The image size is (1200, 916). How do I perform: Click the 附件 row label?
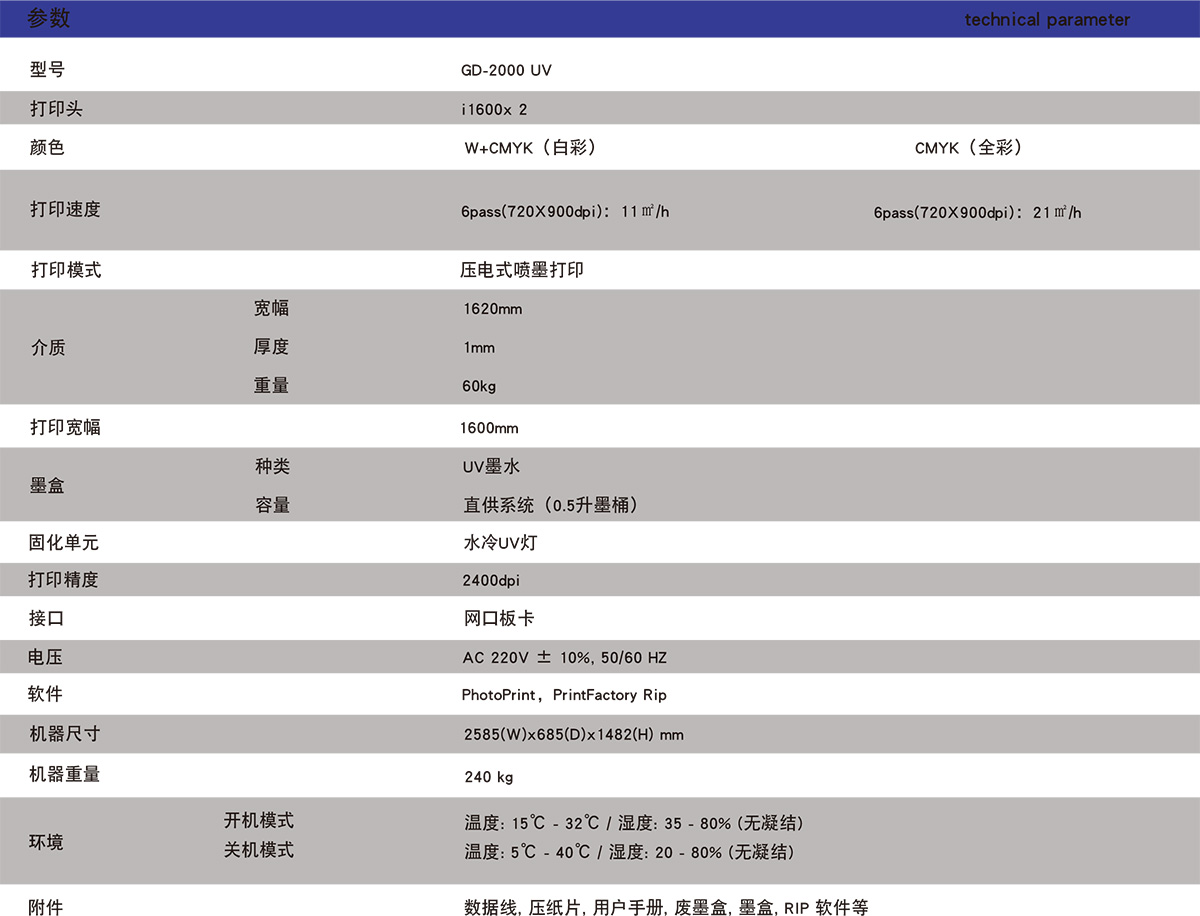click(x=46, y=908)
